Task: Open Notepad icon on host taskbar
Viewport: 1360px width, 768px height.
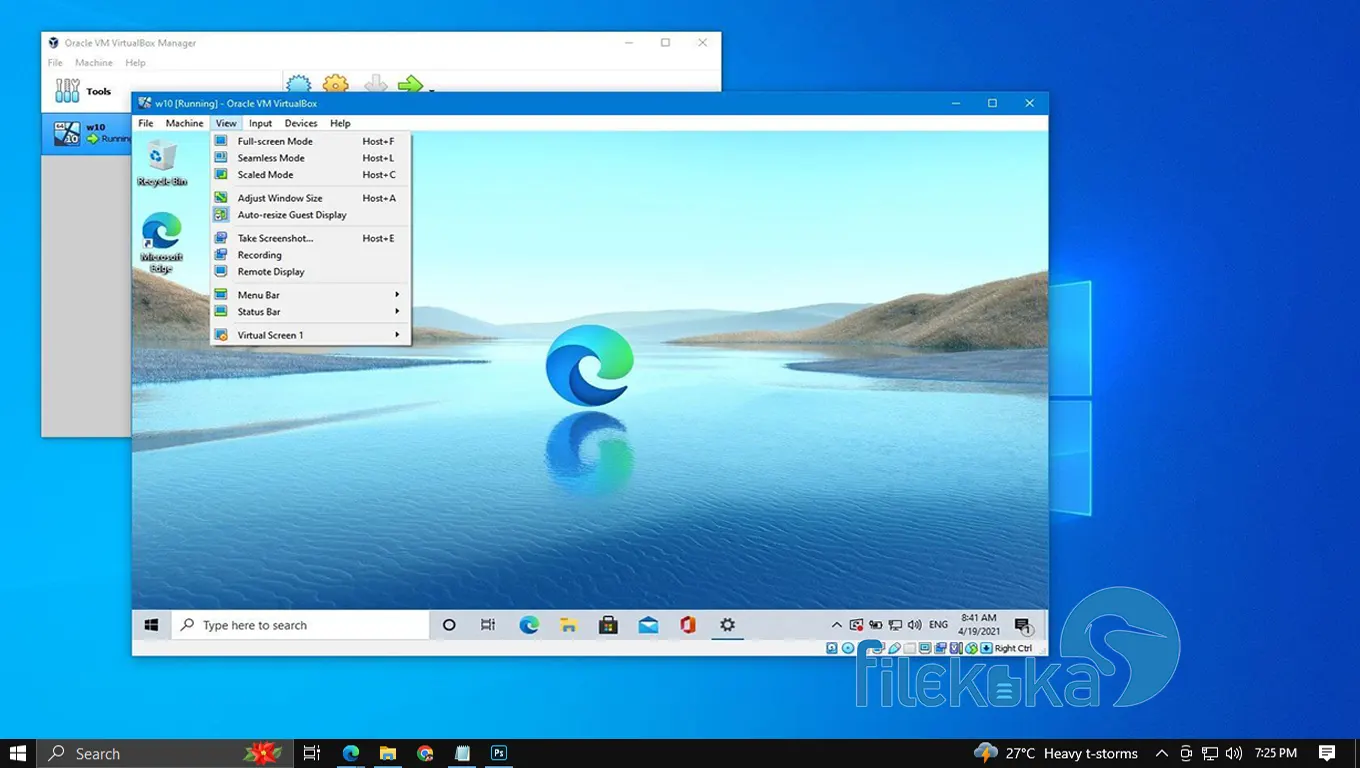Action: coord(462,753)
